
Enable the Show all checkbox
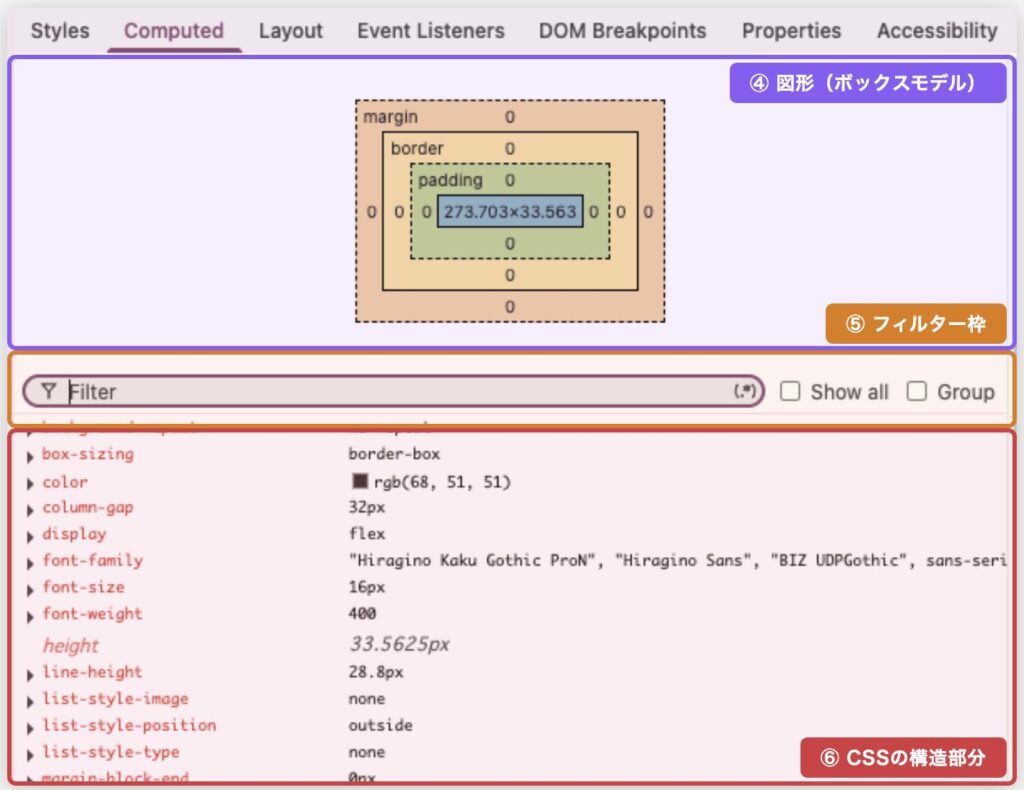790,391
